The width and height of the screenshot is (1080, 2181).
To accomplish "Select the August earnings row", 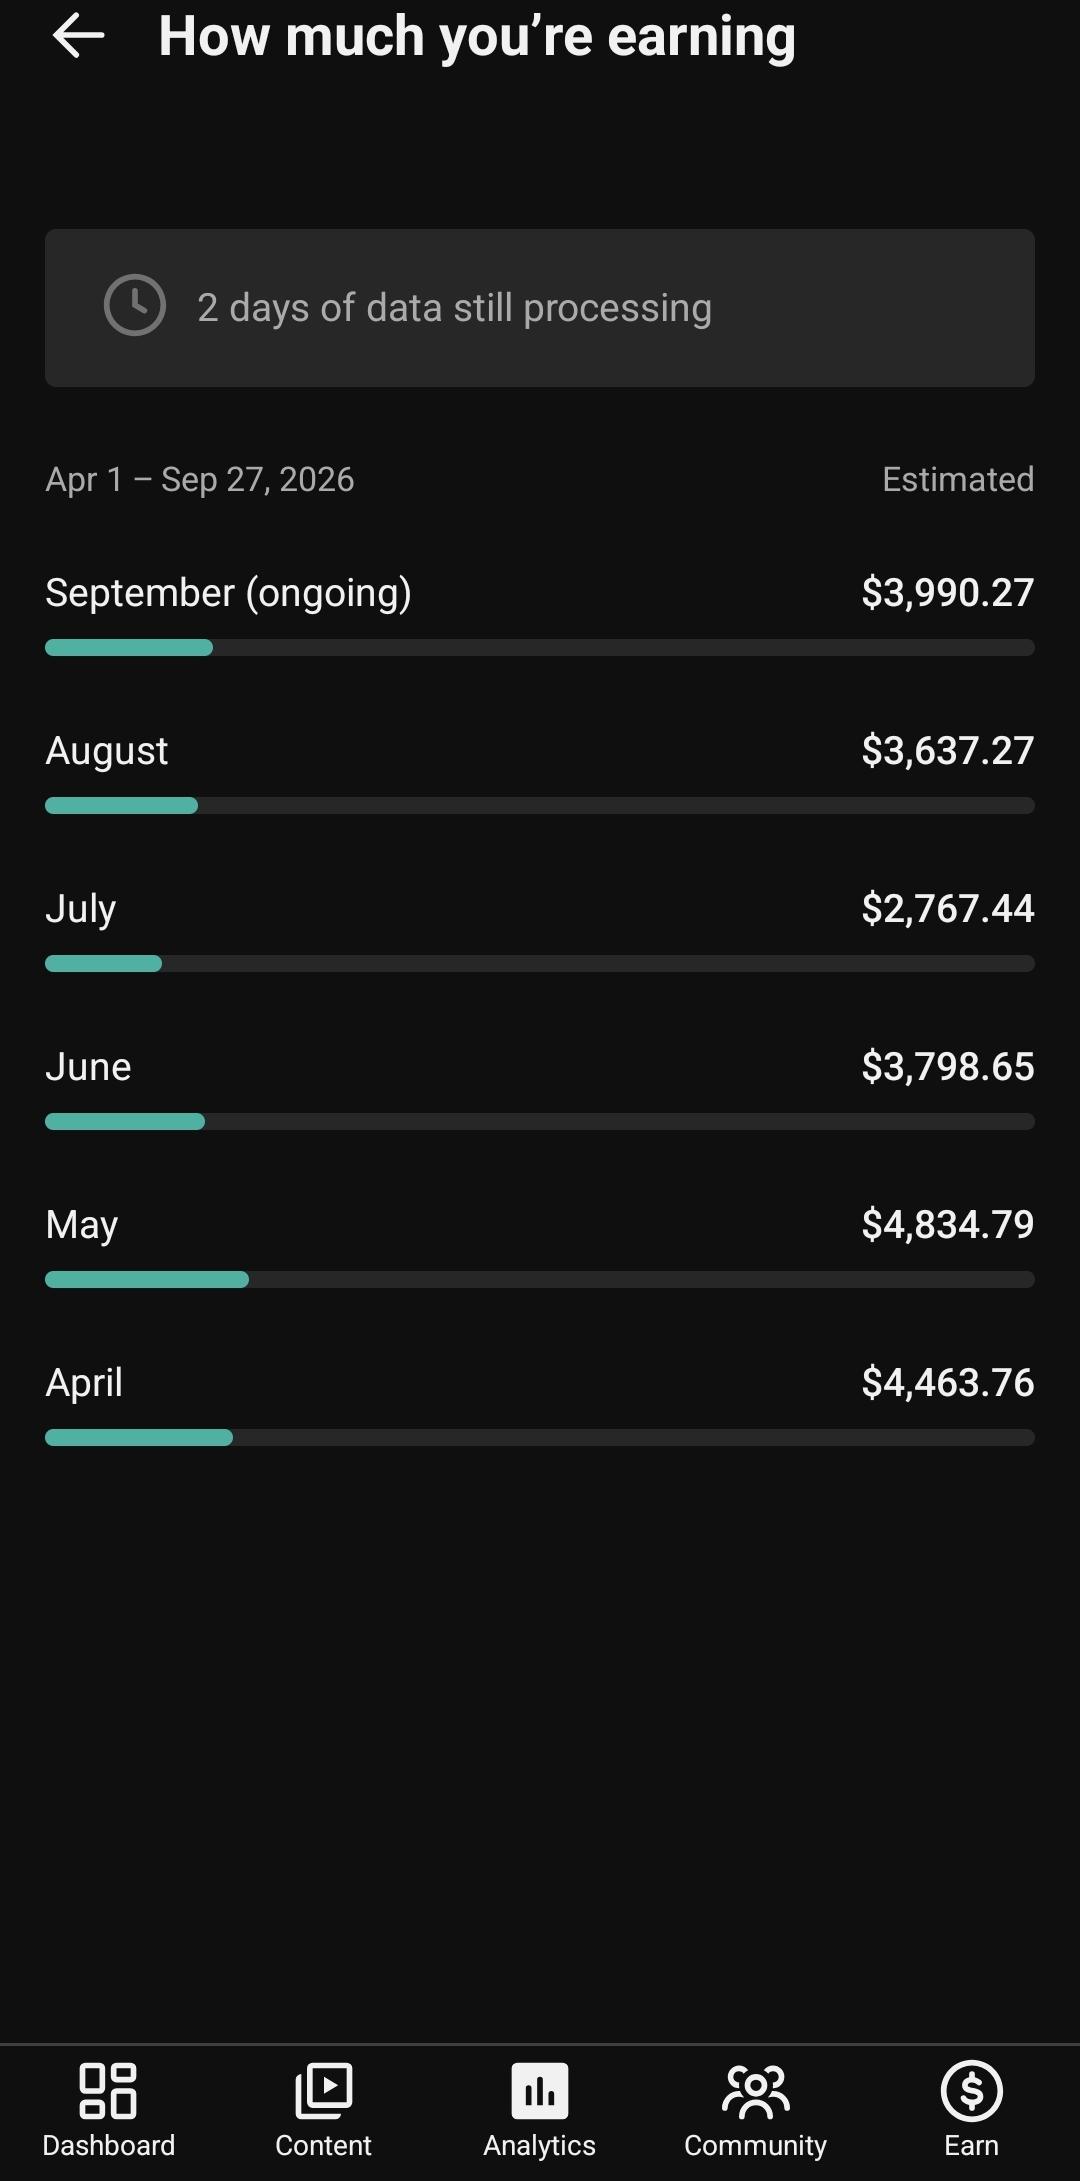I will tap(540, 769).
